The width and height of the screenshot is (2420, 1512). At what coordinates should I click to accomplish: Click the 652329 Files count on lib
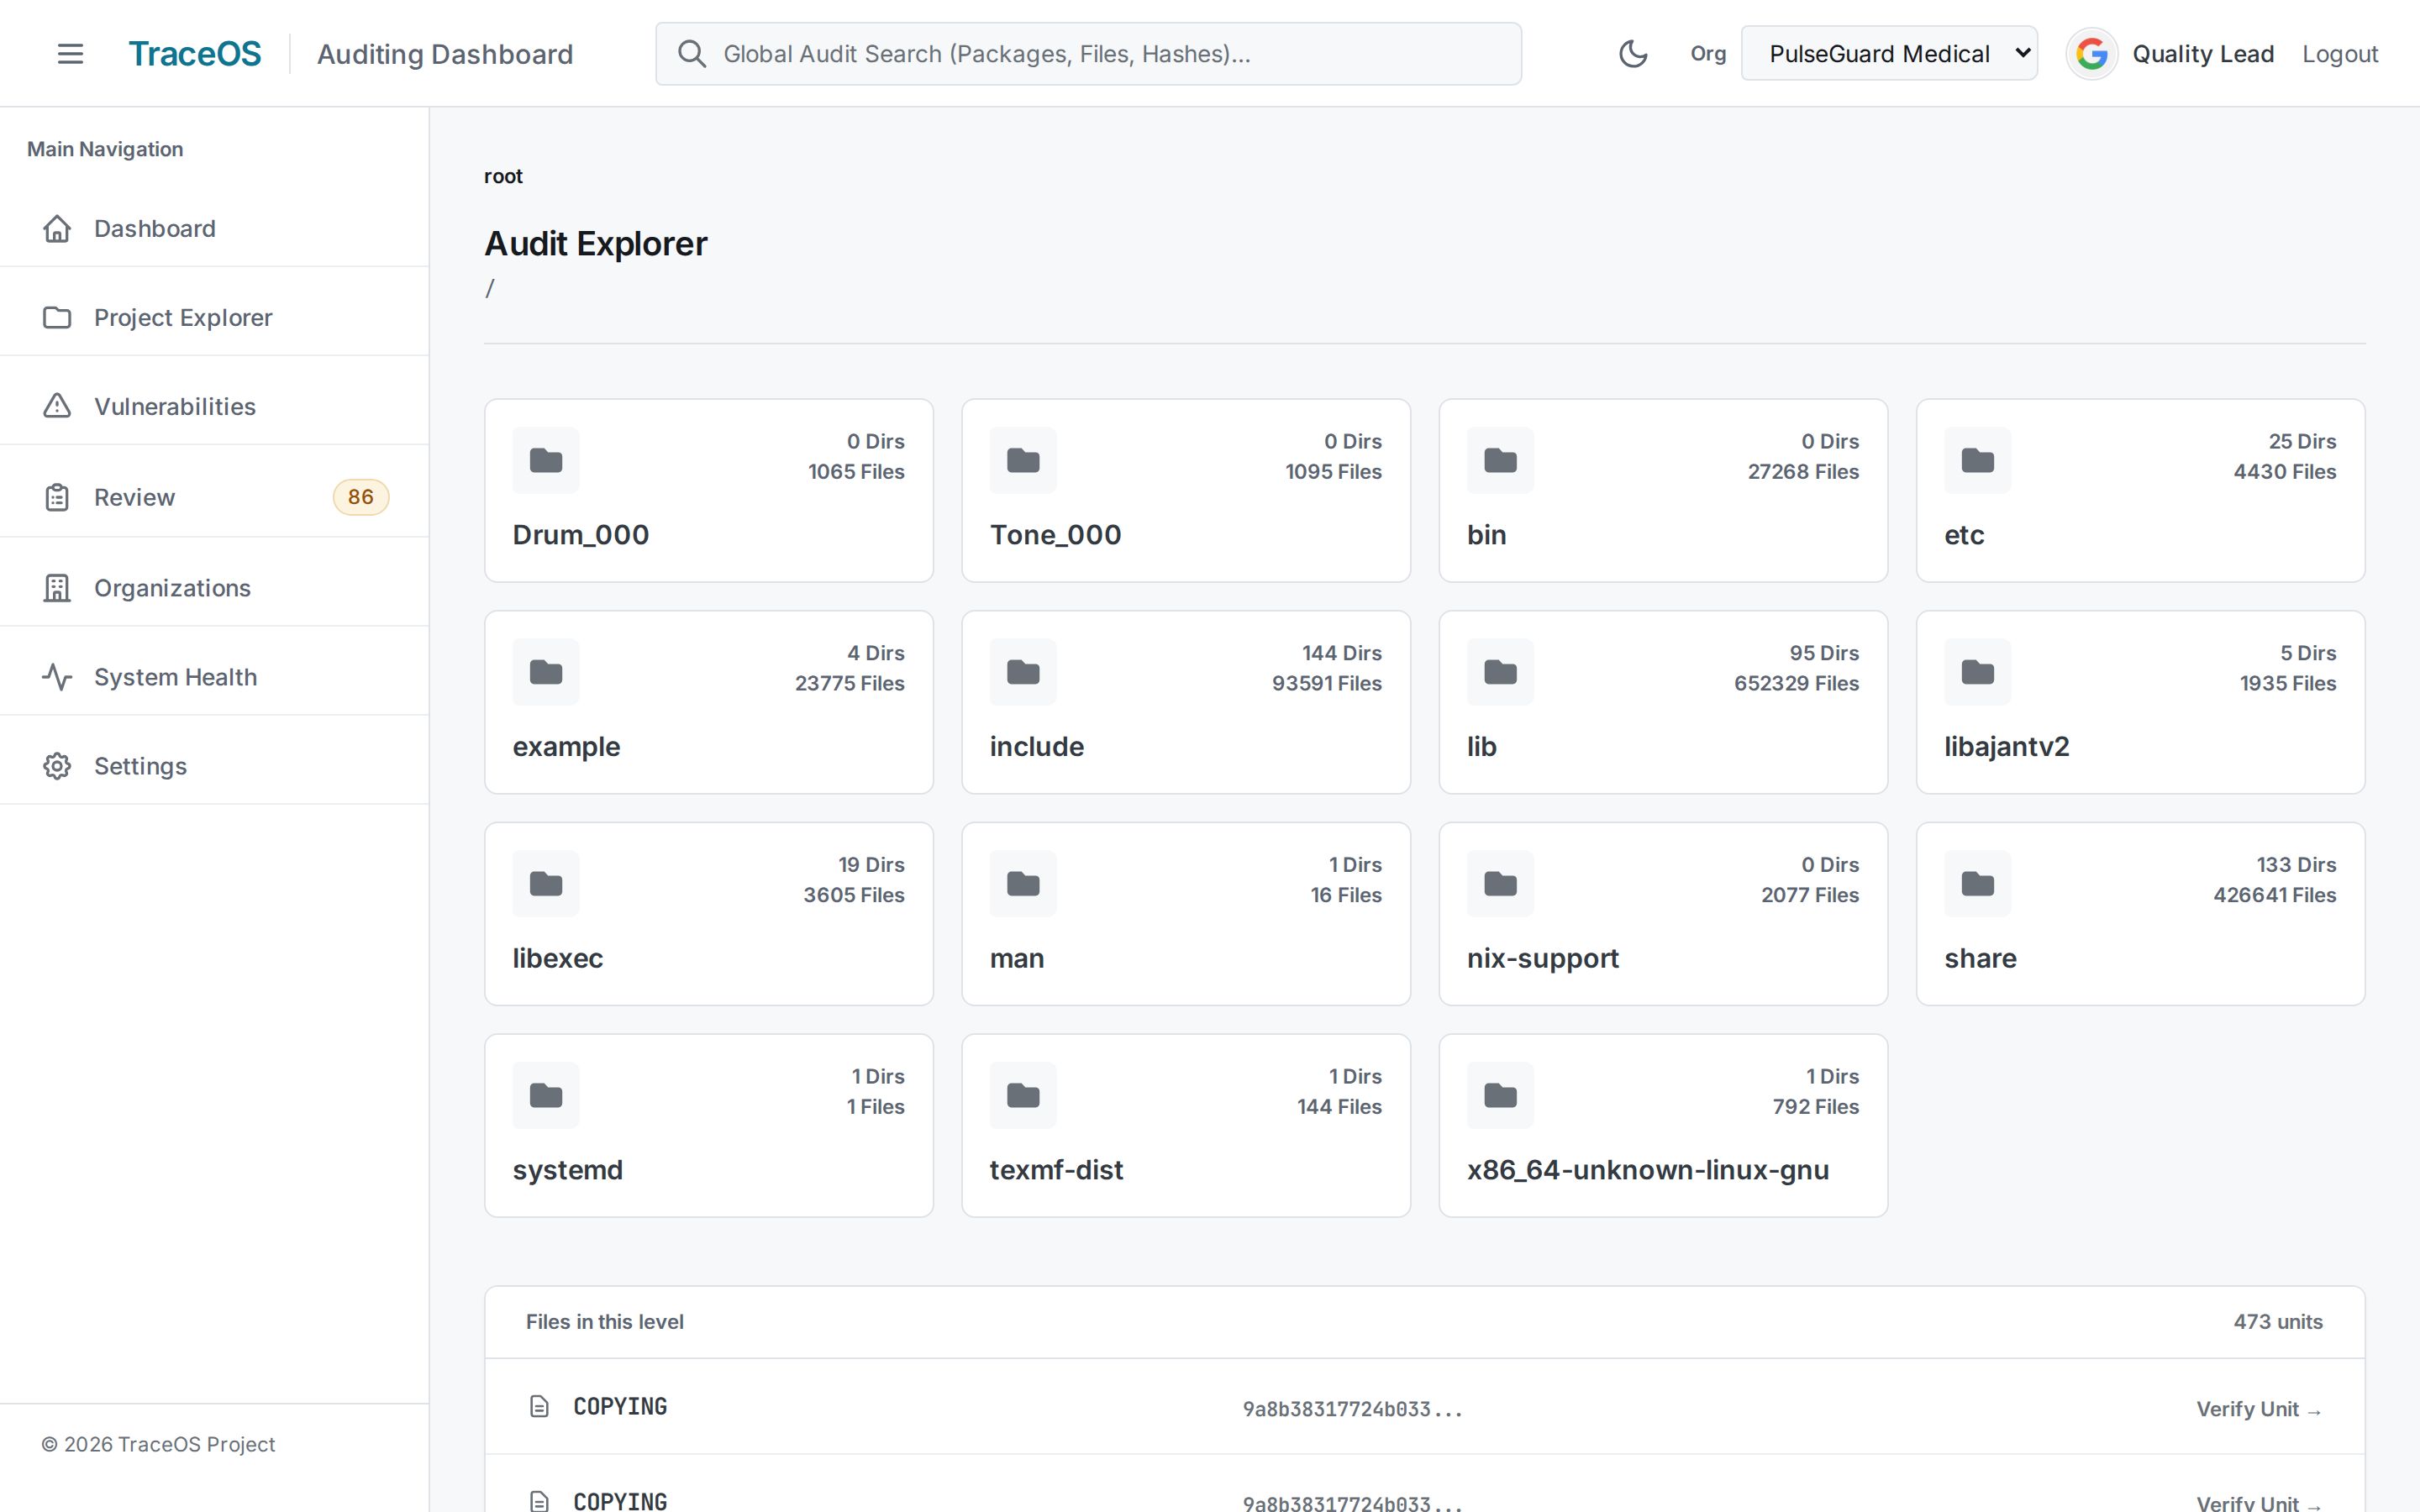pos(1796,684)
